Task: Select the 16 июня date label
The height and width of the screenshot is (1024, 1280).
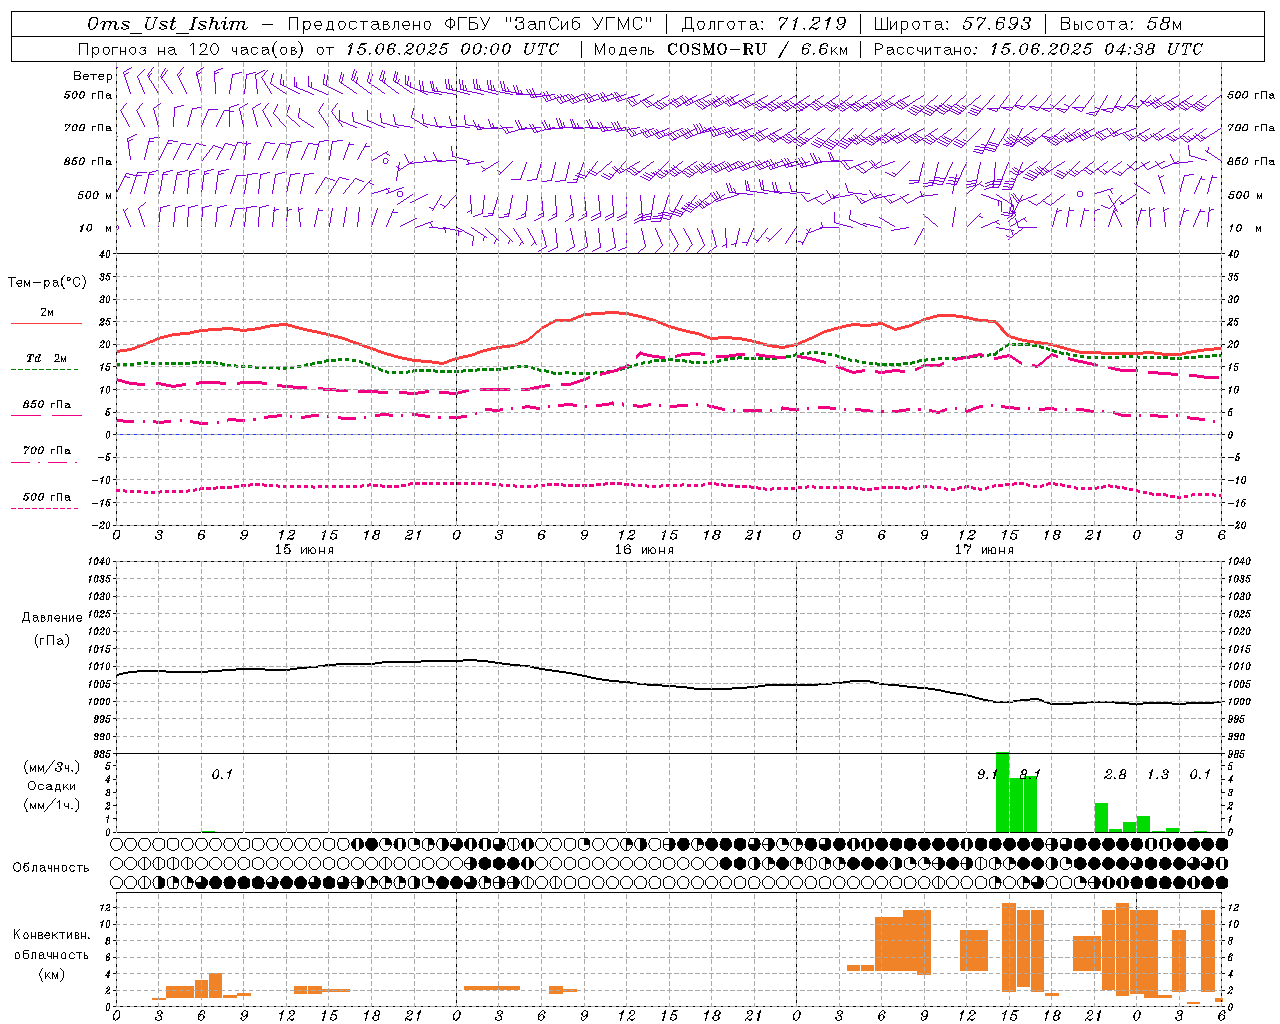Action: tap(644, 550)
